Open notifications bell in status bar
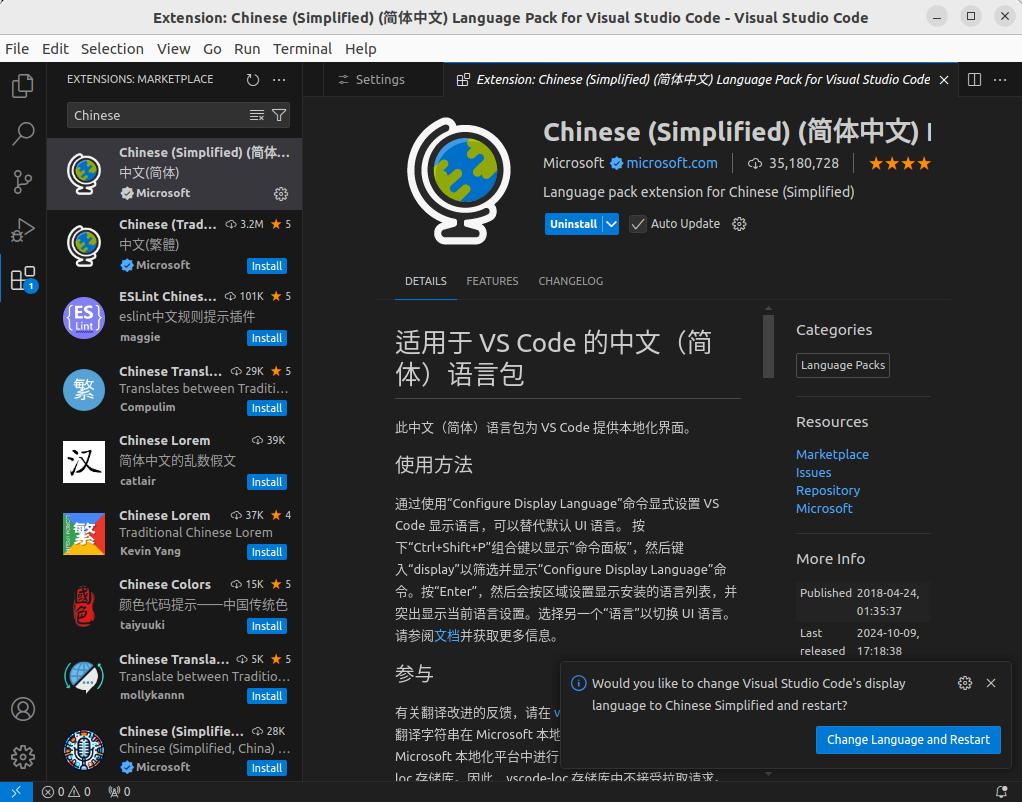1022x802 pixels. click(1002, 792)
